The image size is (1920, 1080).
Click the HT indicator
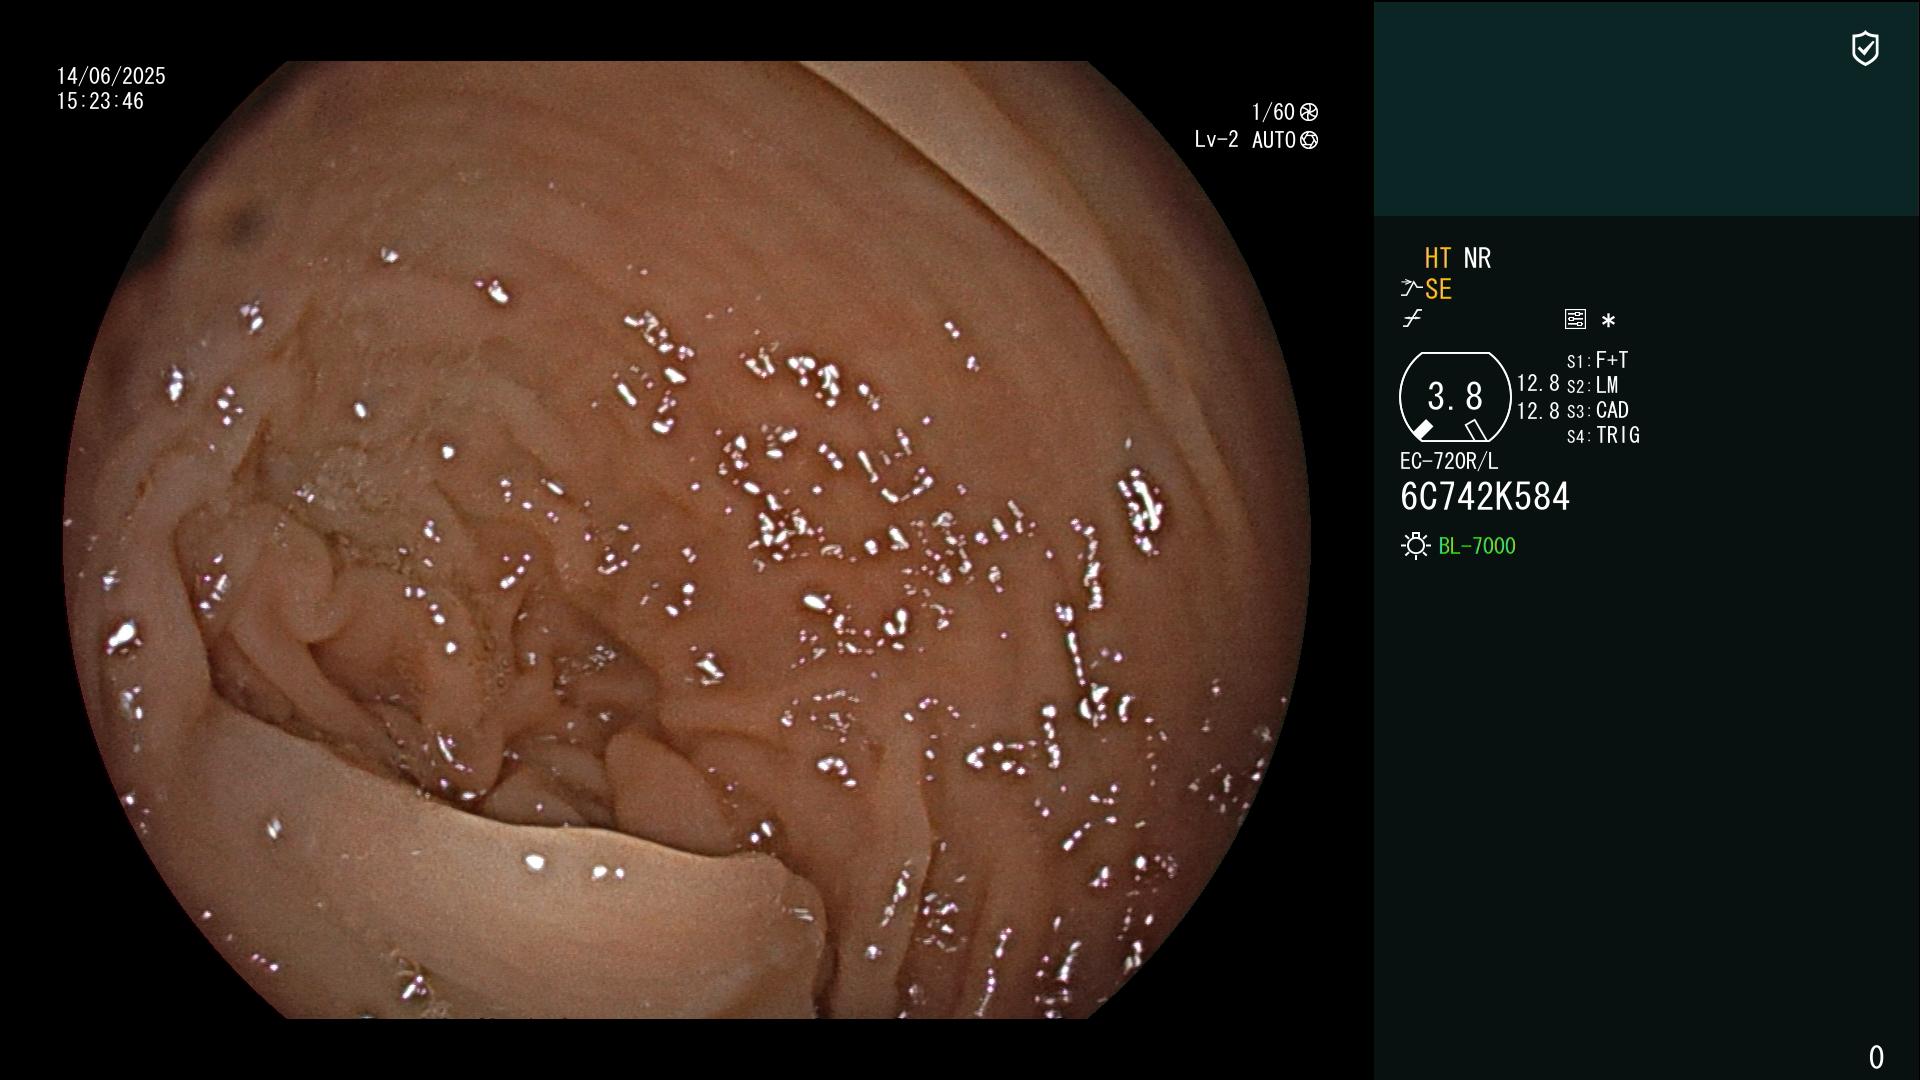[1438, 258]
